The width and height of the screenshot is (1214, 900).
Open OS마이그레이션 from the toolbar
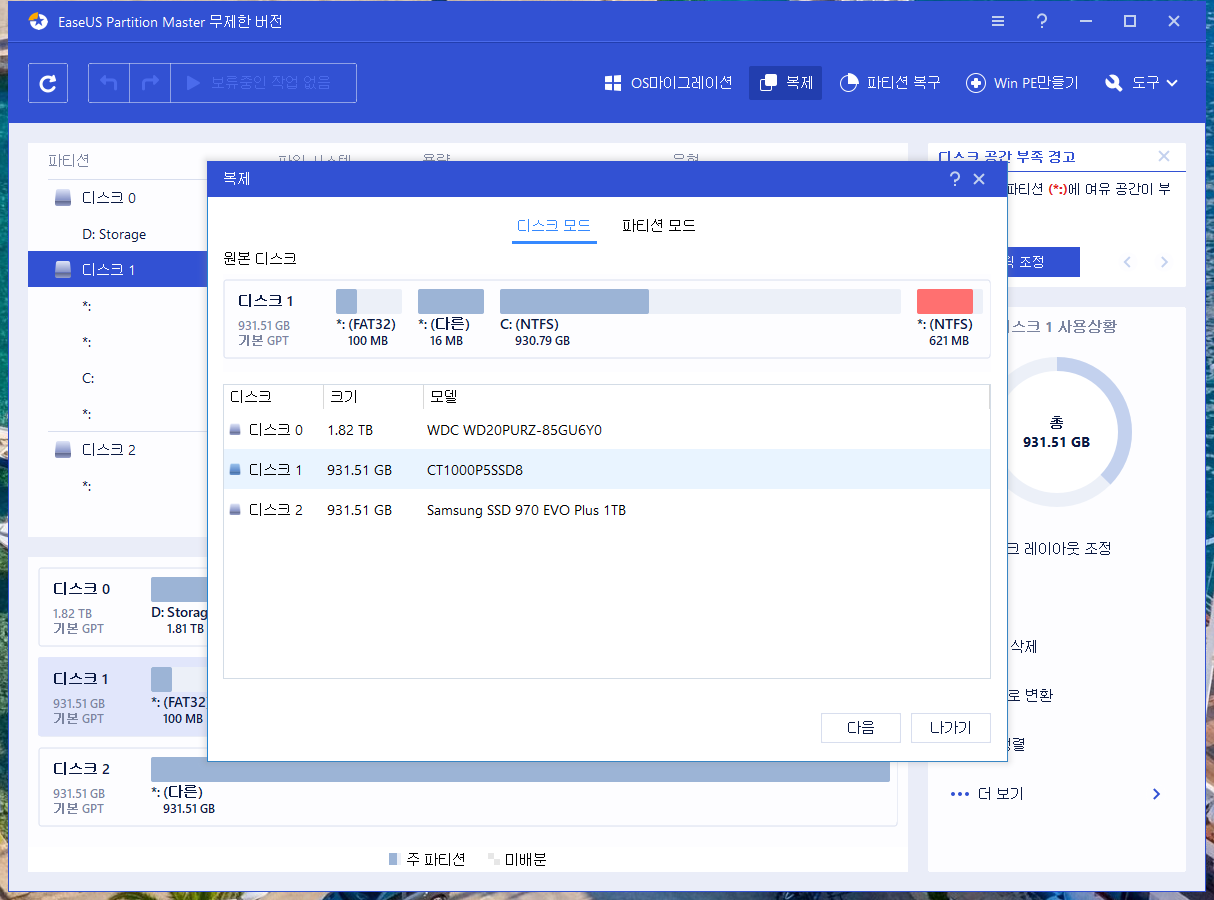(x=668, y=83)
